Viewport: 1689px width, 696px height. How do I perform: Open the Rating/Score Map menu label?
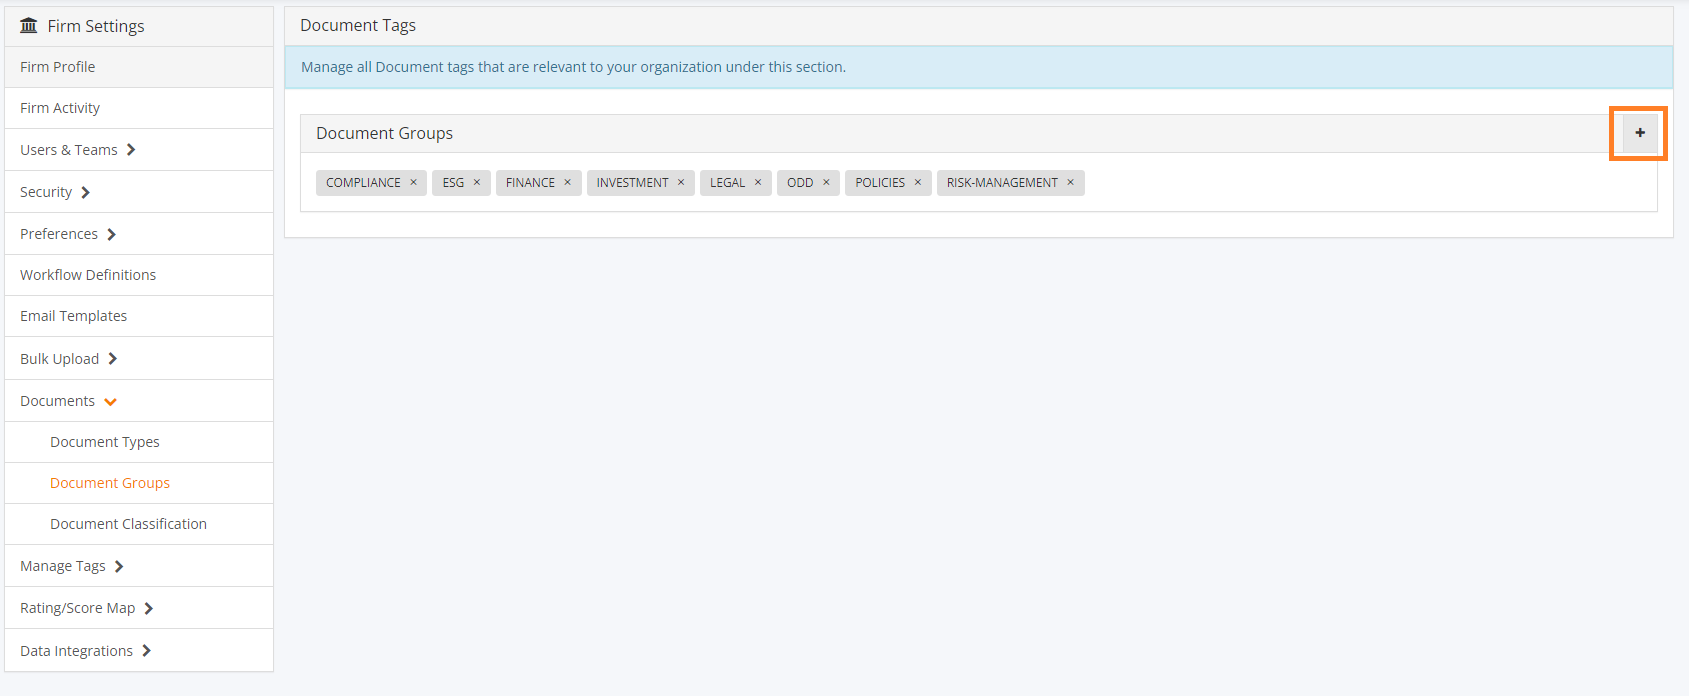click(77, 608)
